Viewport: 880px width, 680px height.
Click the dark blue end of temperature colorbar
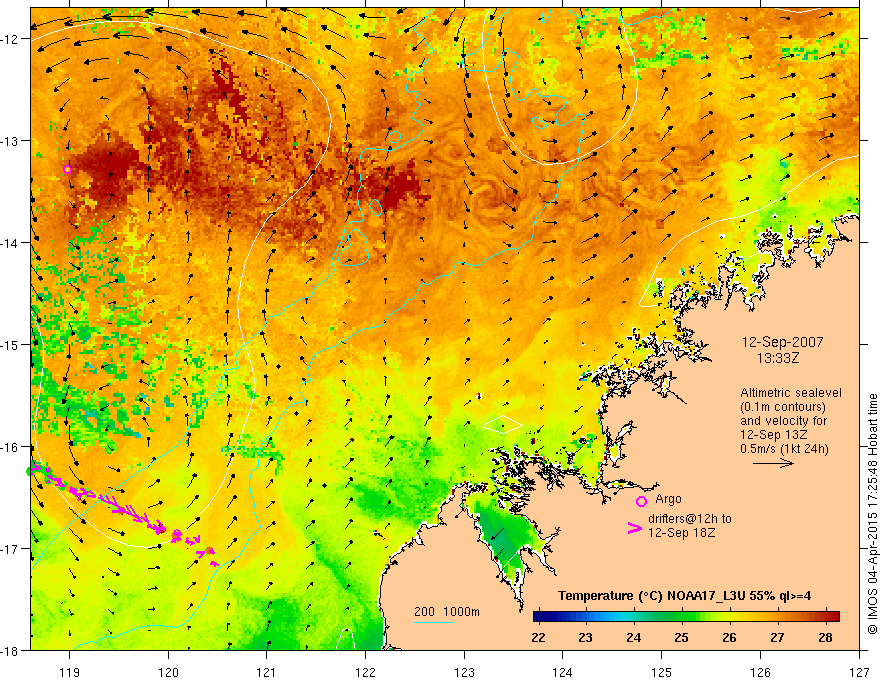click(x=540, y=617)
